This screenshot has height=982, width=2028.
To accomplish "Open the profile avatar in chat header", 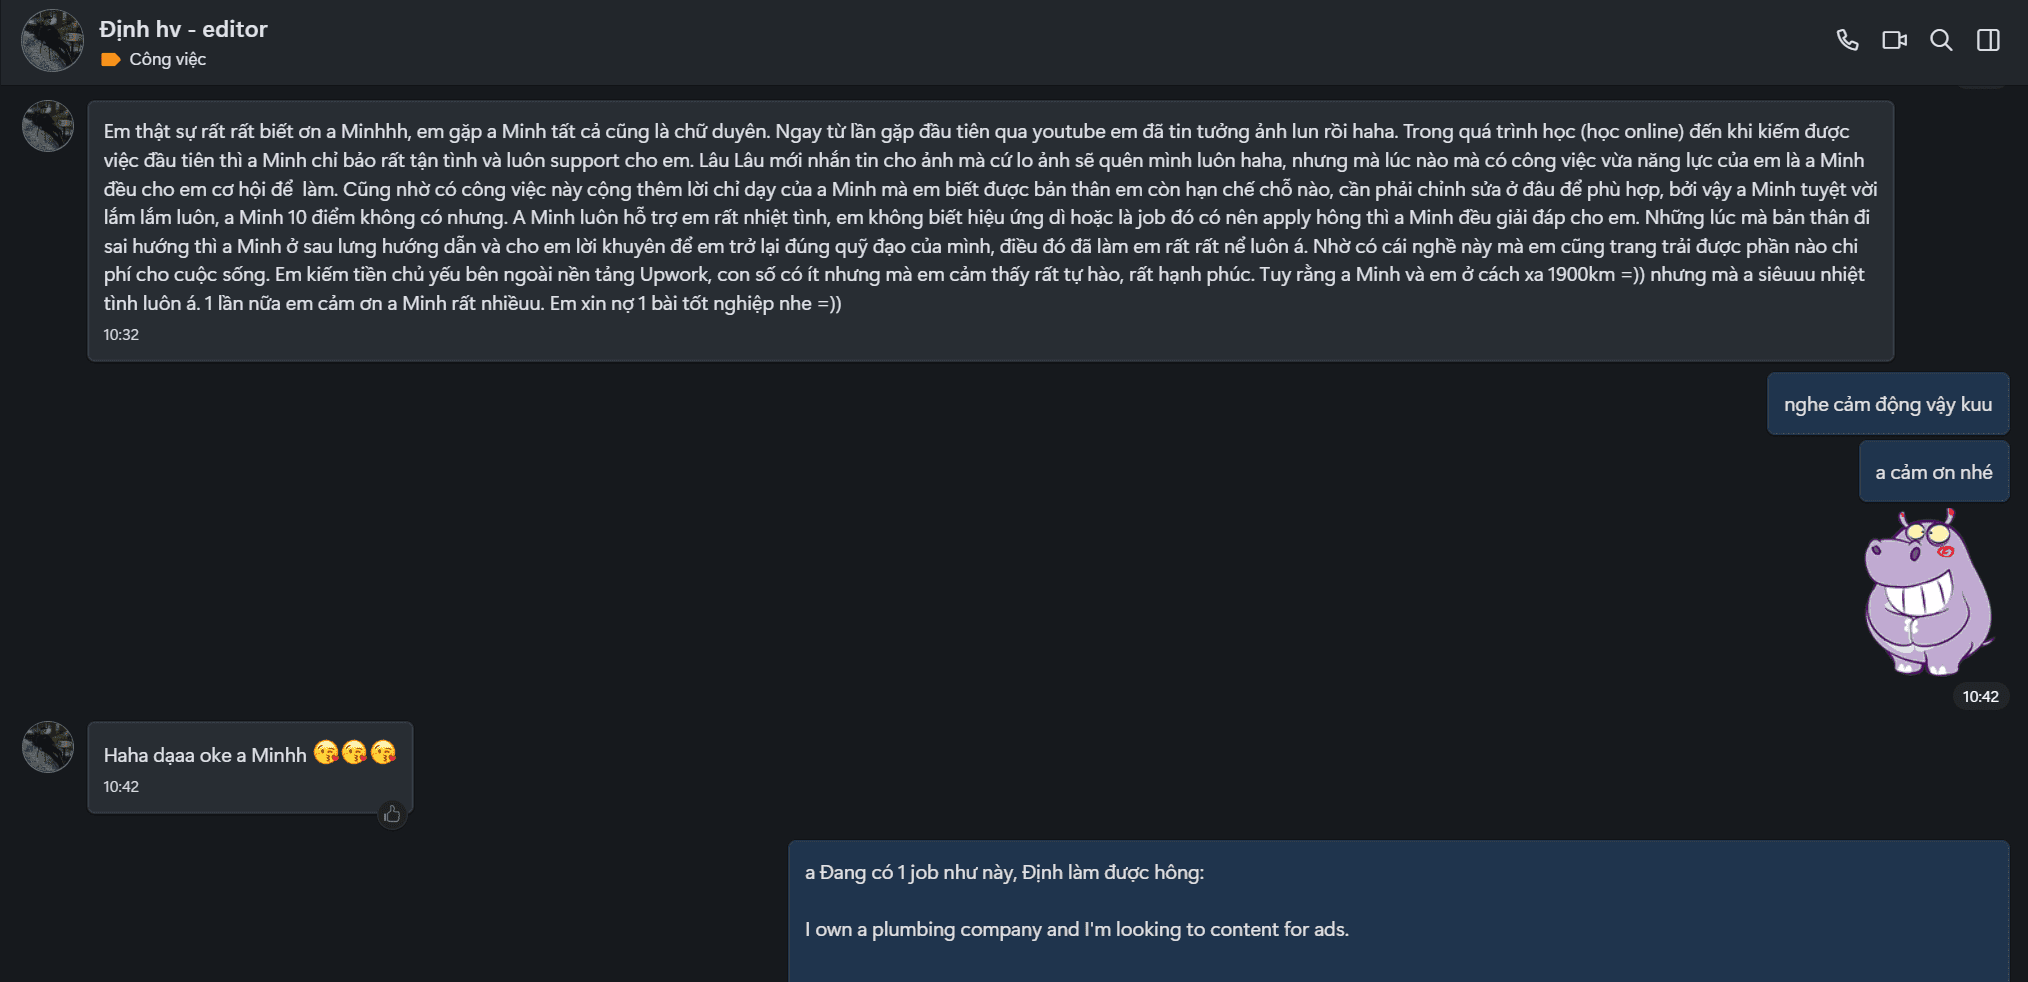I will click(52, 41).
